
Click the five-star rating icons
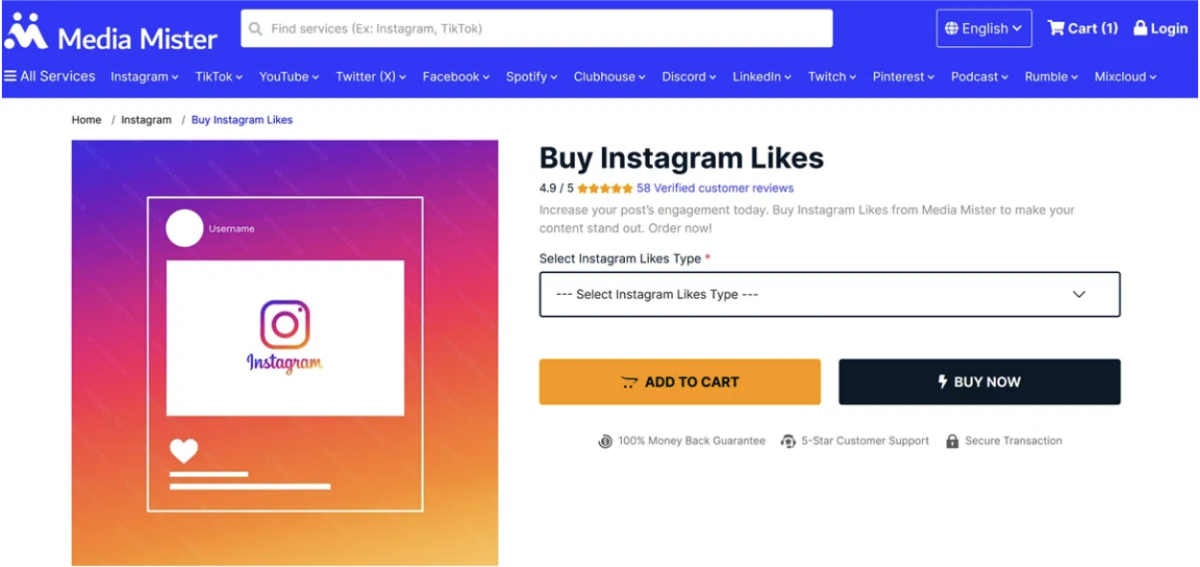[x=604, y=188]
